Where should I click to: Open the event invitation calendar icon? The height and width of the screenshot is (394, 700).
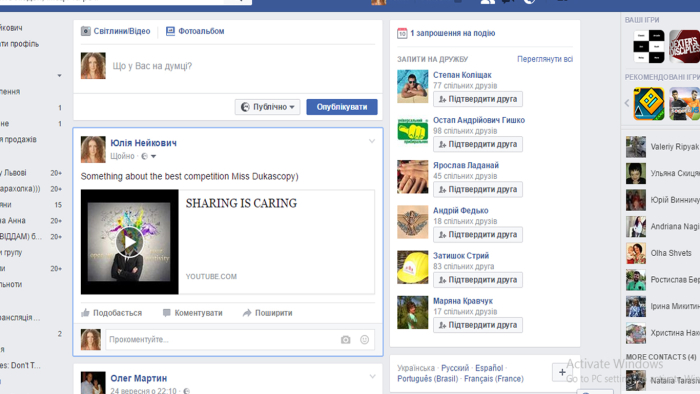pos(402,33)
